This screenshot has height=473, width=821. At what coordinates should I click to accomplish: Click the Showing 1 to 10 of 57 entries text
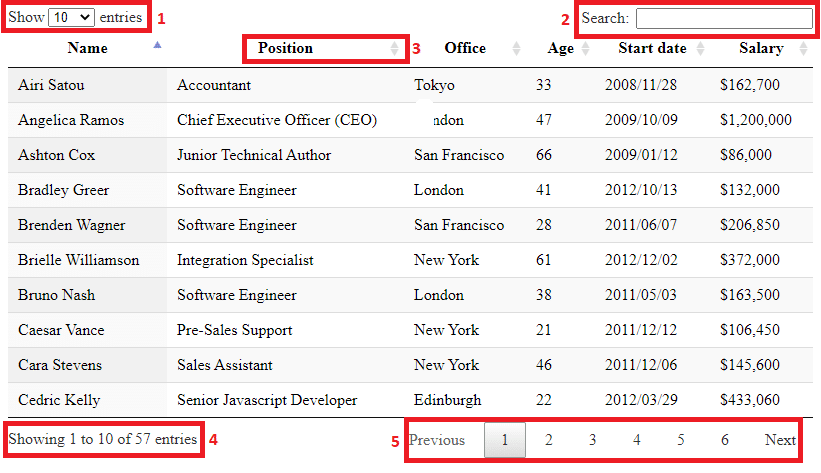click(103, 439)
